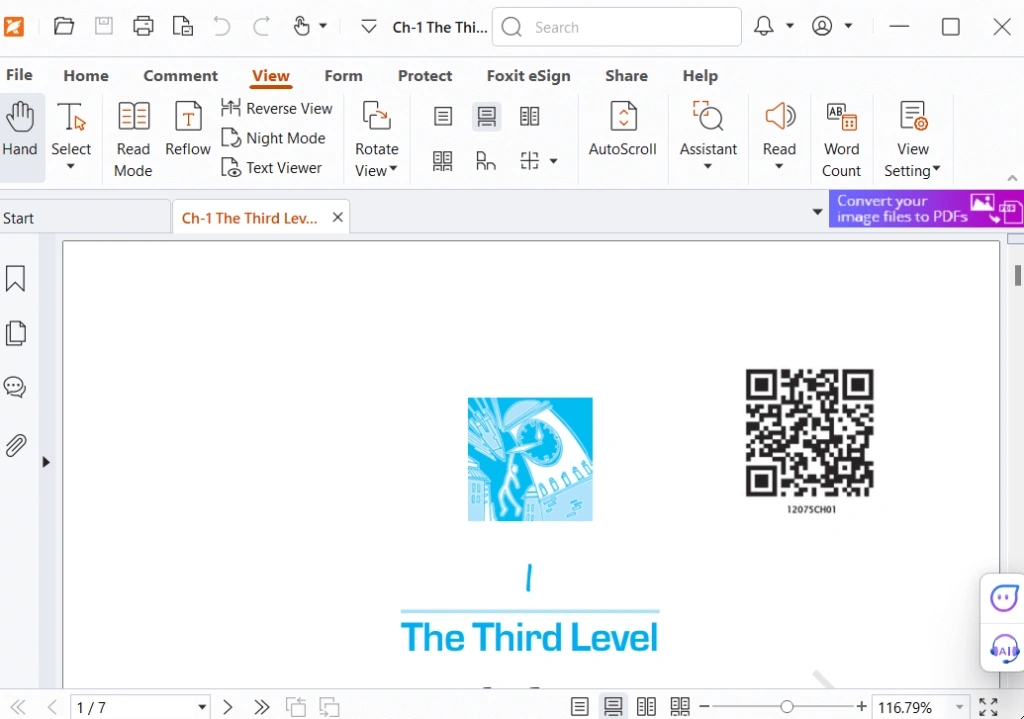Go to the first page
The image size is (1024, 719).
pyautogui.click(x=18, y=707)
